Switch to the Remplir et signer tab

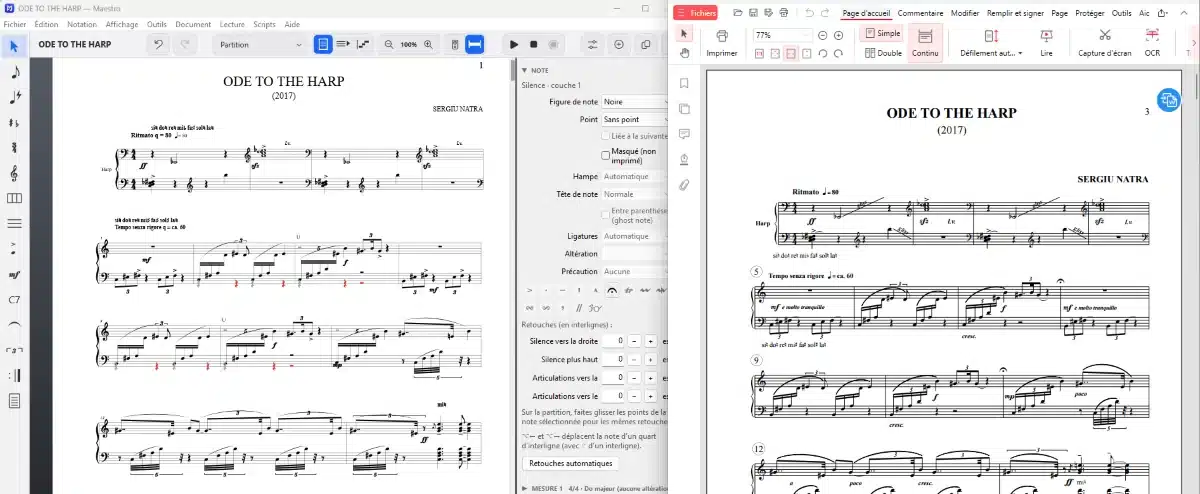point(1014,13)
